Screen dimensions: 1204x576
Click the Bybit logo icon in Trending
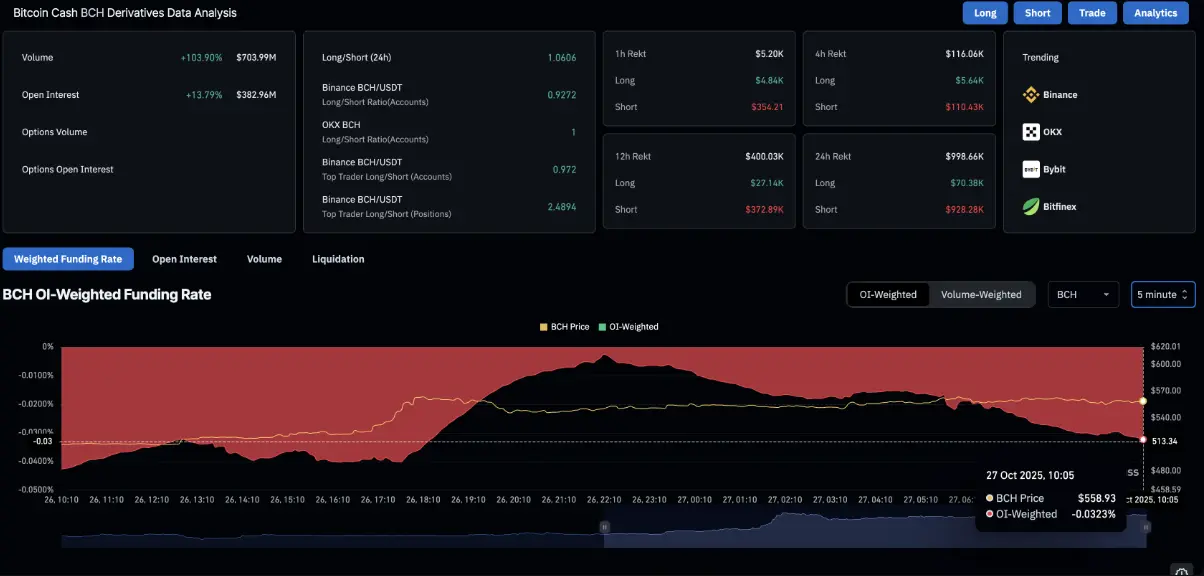1031,169
